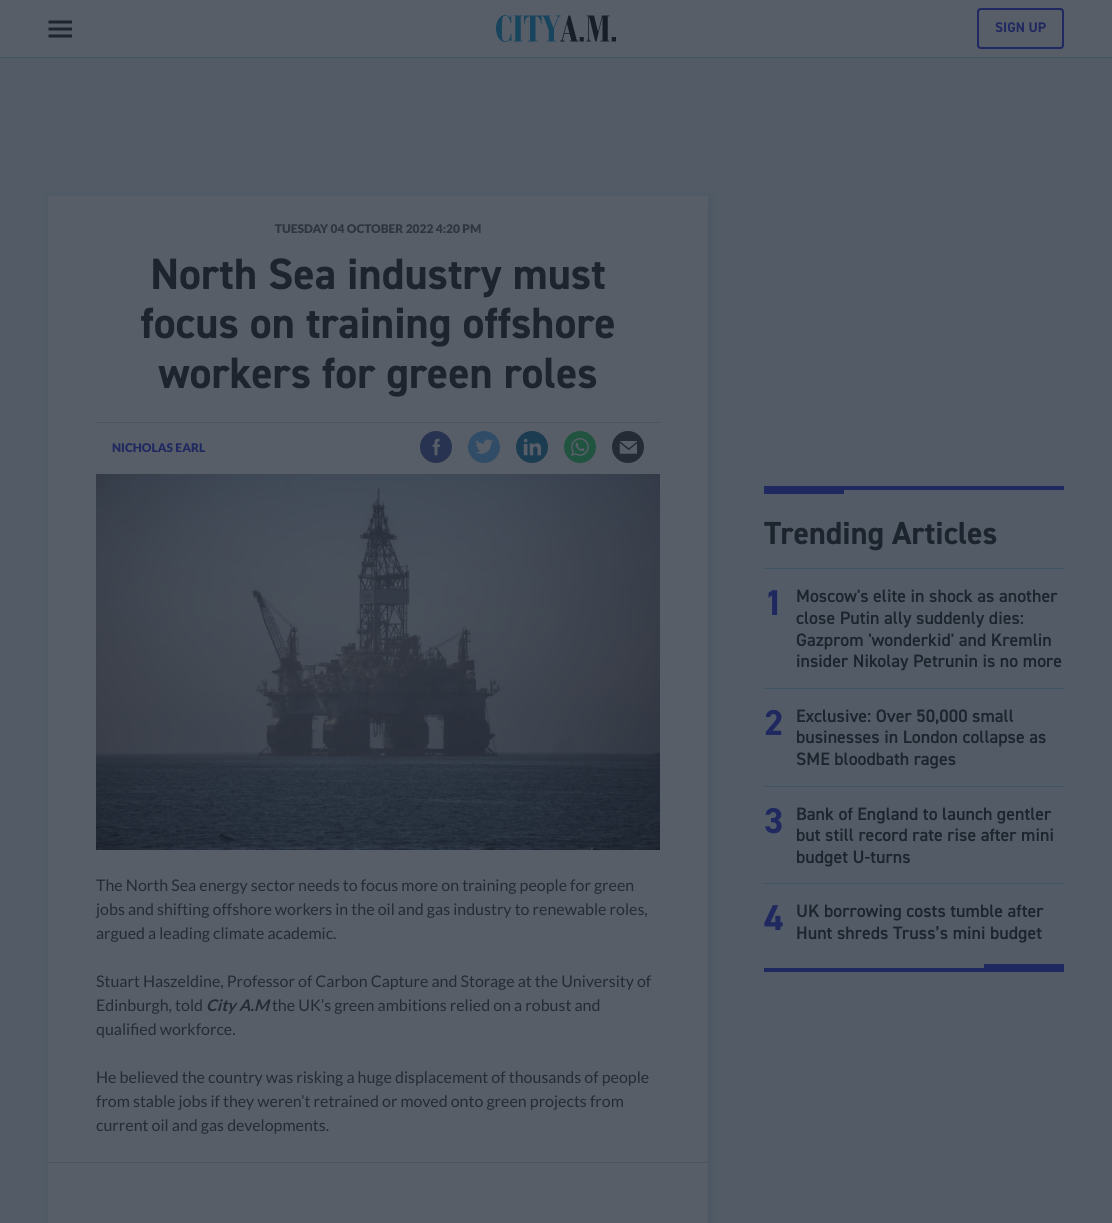Viewport: 1112px width, 1223px height.
Task: Click the offshore oil rig photo
Action: click(378, 662)
